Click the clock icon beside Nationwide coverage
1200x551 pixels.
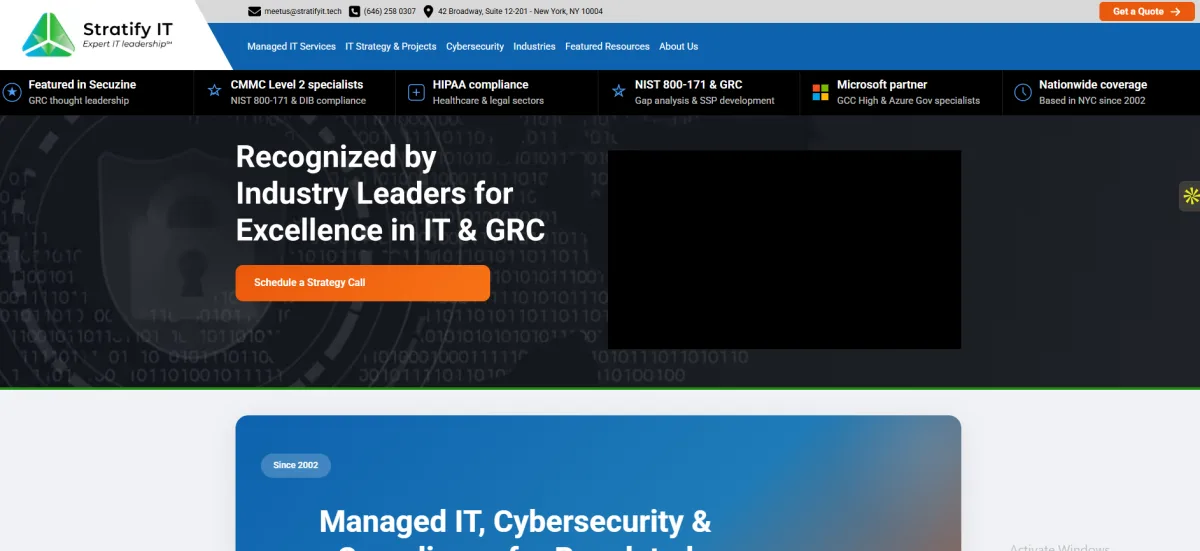tap(1023, 92)
